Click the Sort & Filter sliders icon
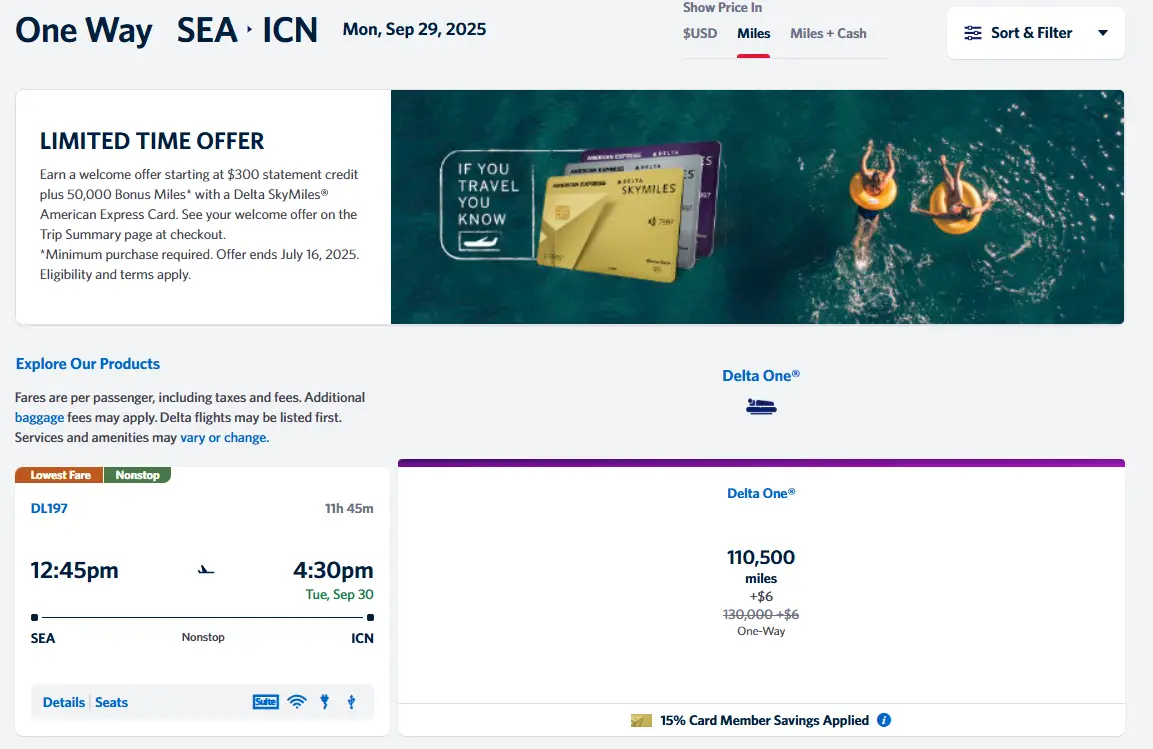The image size is (1153, 749). (x=973, y=33)
